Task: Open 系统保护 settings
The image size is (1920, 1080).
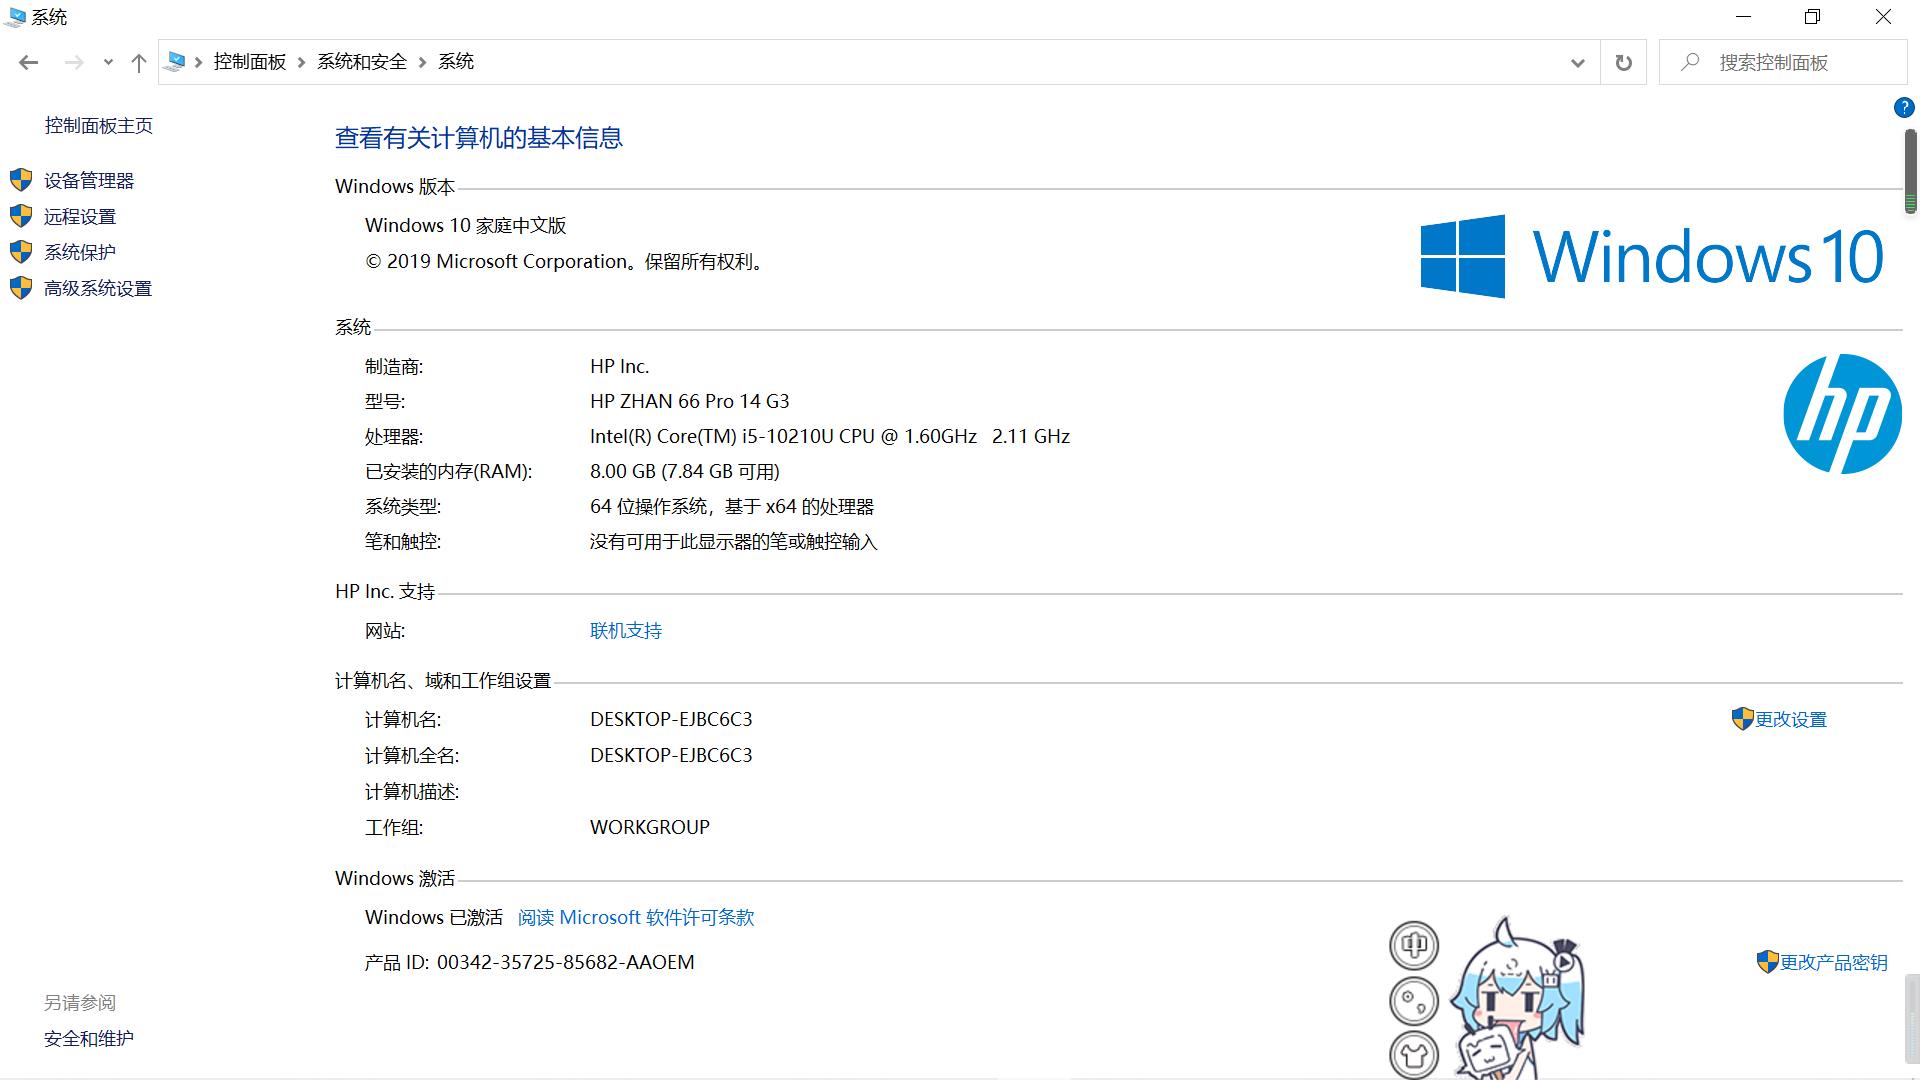Action: (78, 251)
